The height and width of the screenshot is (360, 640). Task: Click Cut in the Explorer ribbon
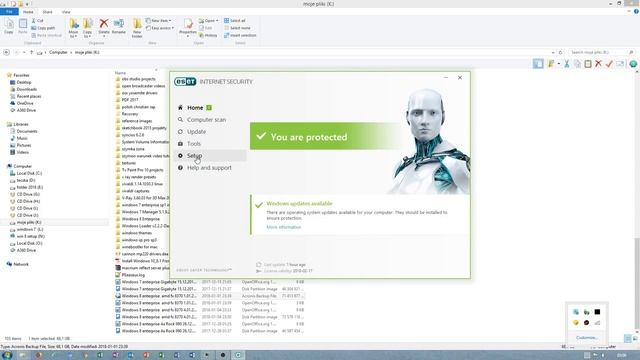(x=38, y=20)
